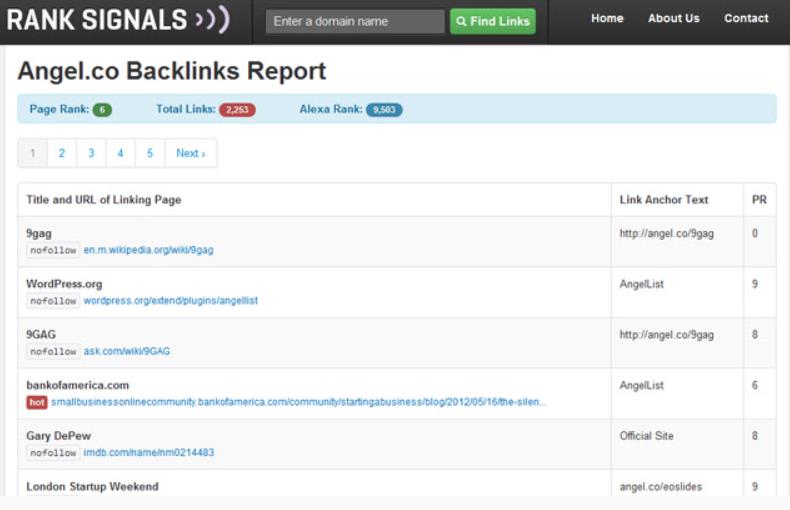790x510 pixels.
Task: Click the Official Site anchor text
Action: click(x=646, y=436)
